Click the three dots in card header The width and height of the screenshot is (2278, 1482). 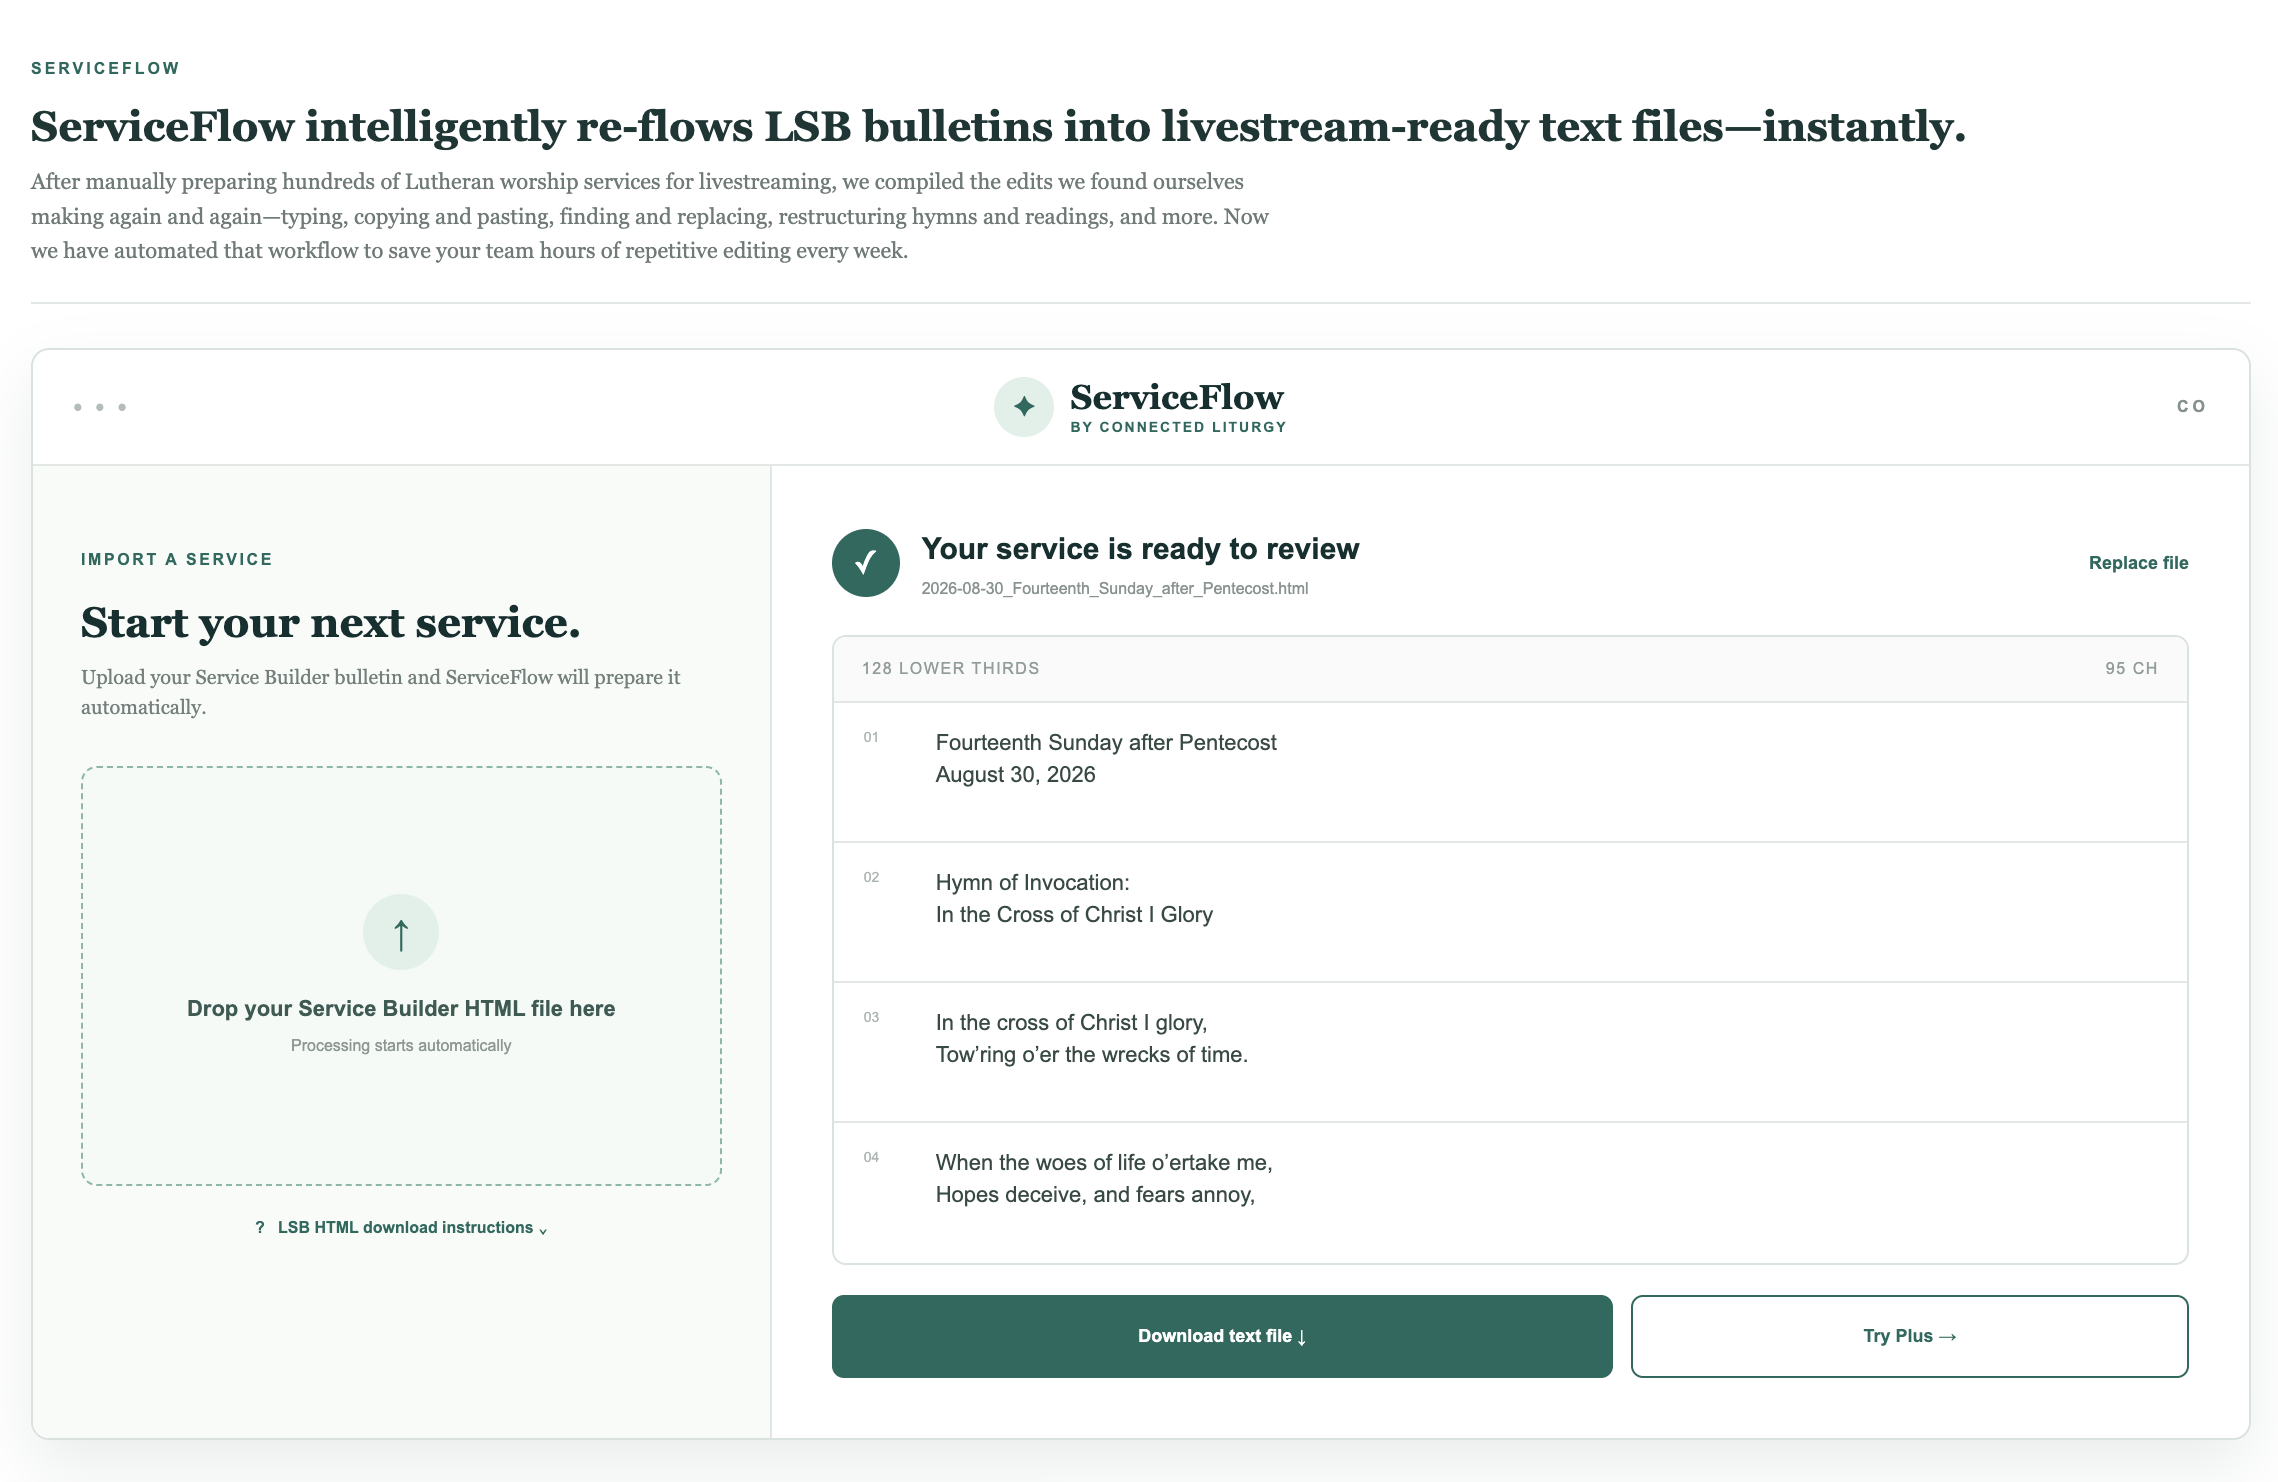(x=100, y=407)
